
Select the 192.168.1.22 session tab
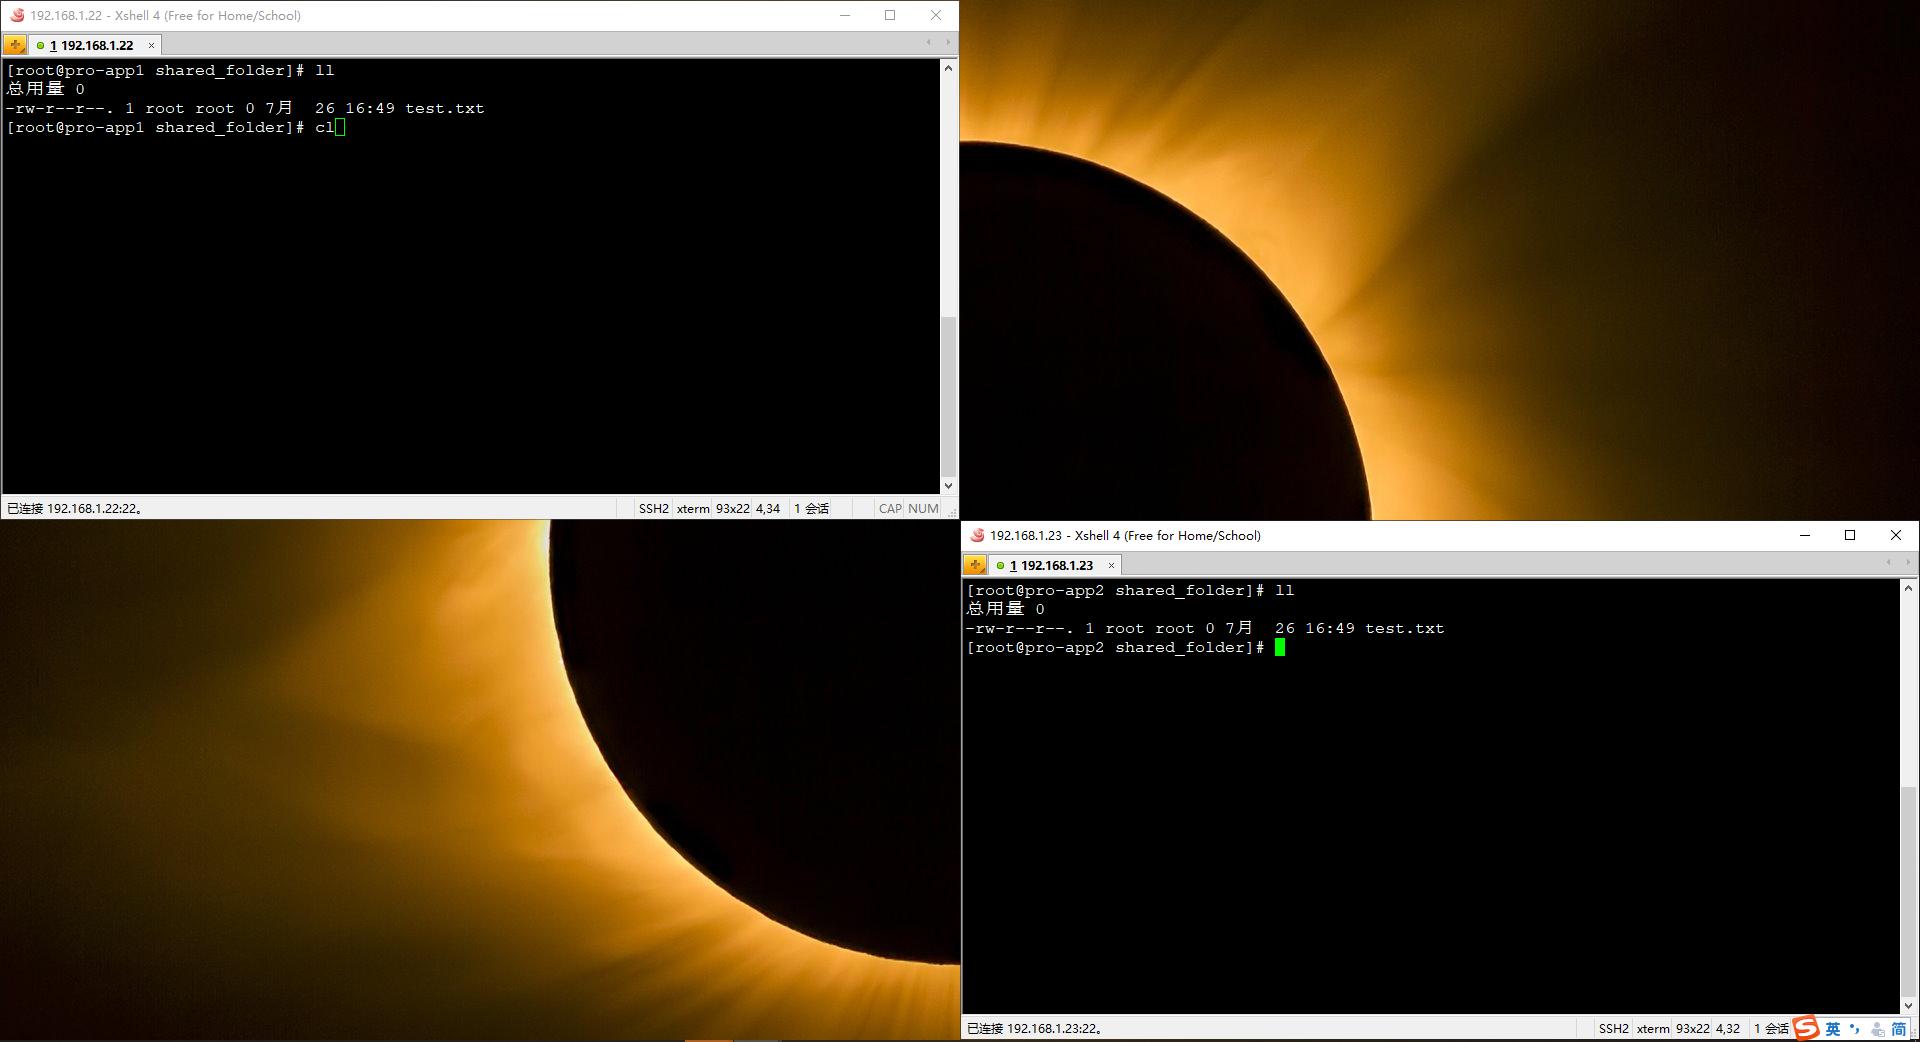[x=95, y=45]
